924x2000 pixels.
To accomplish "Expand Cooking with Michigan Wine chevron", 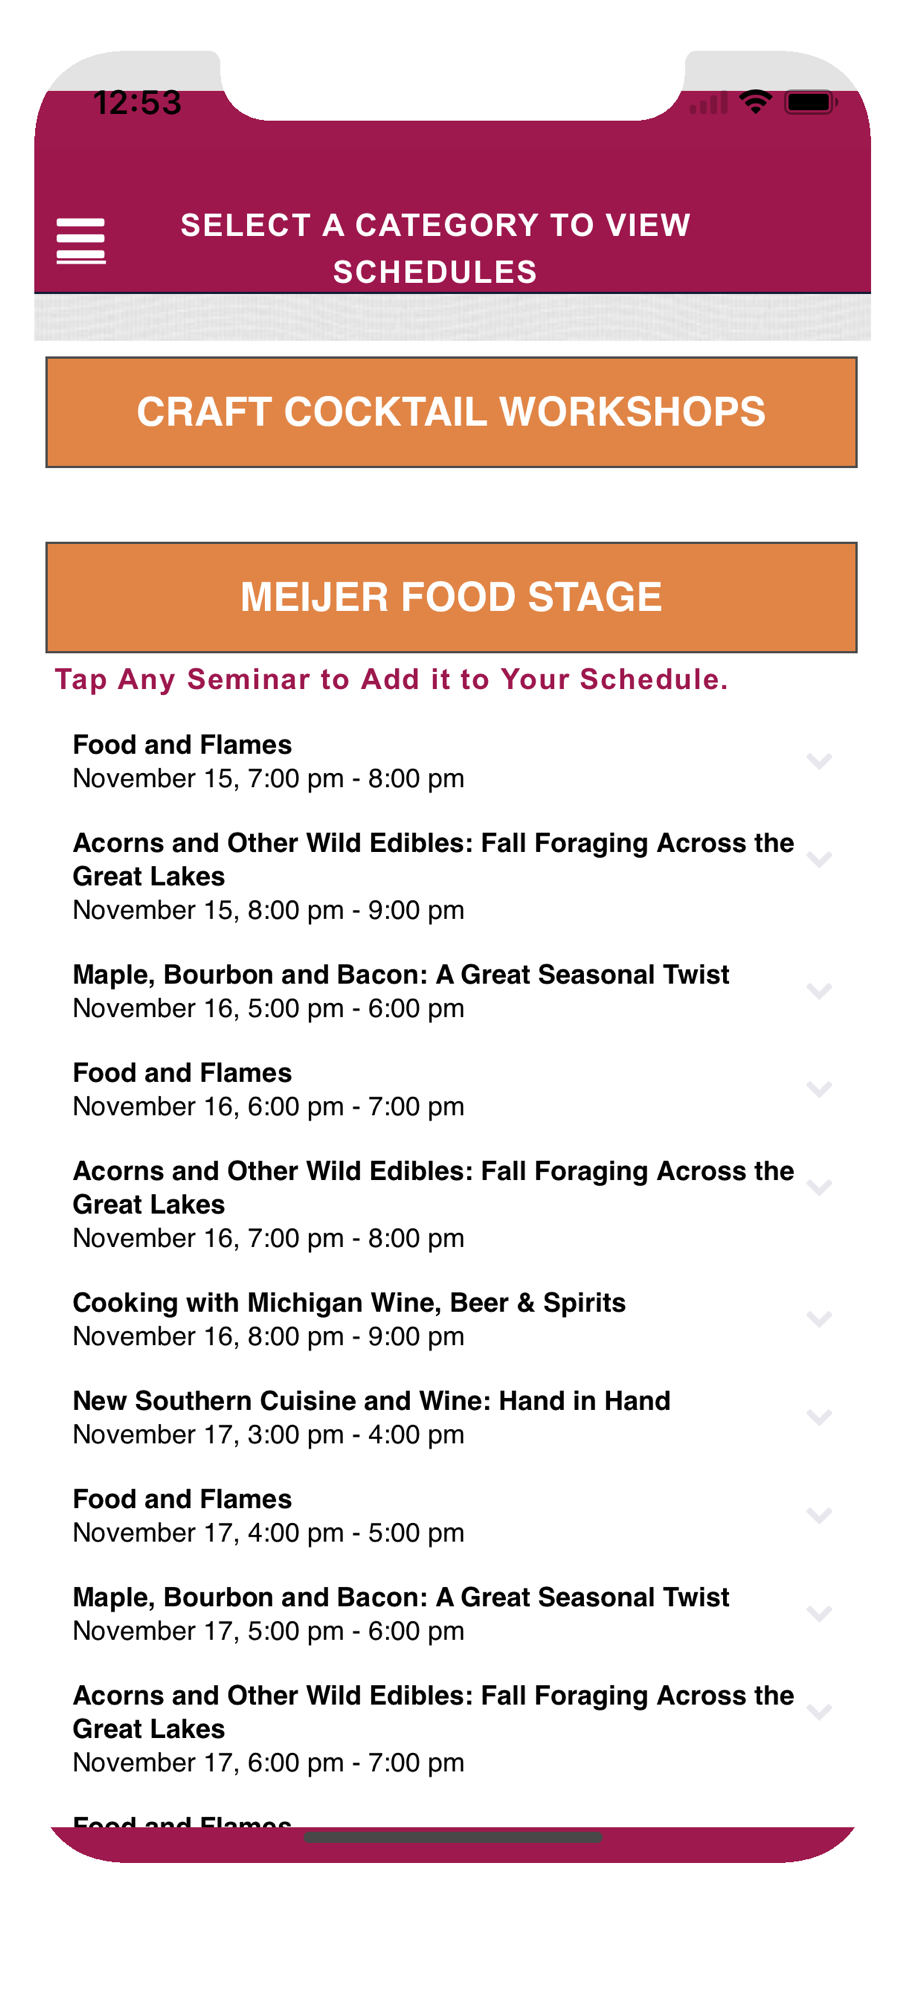I will [819, 1319].
